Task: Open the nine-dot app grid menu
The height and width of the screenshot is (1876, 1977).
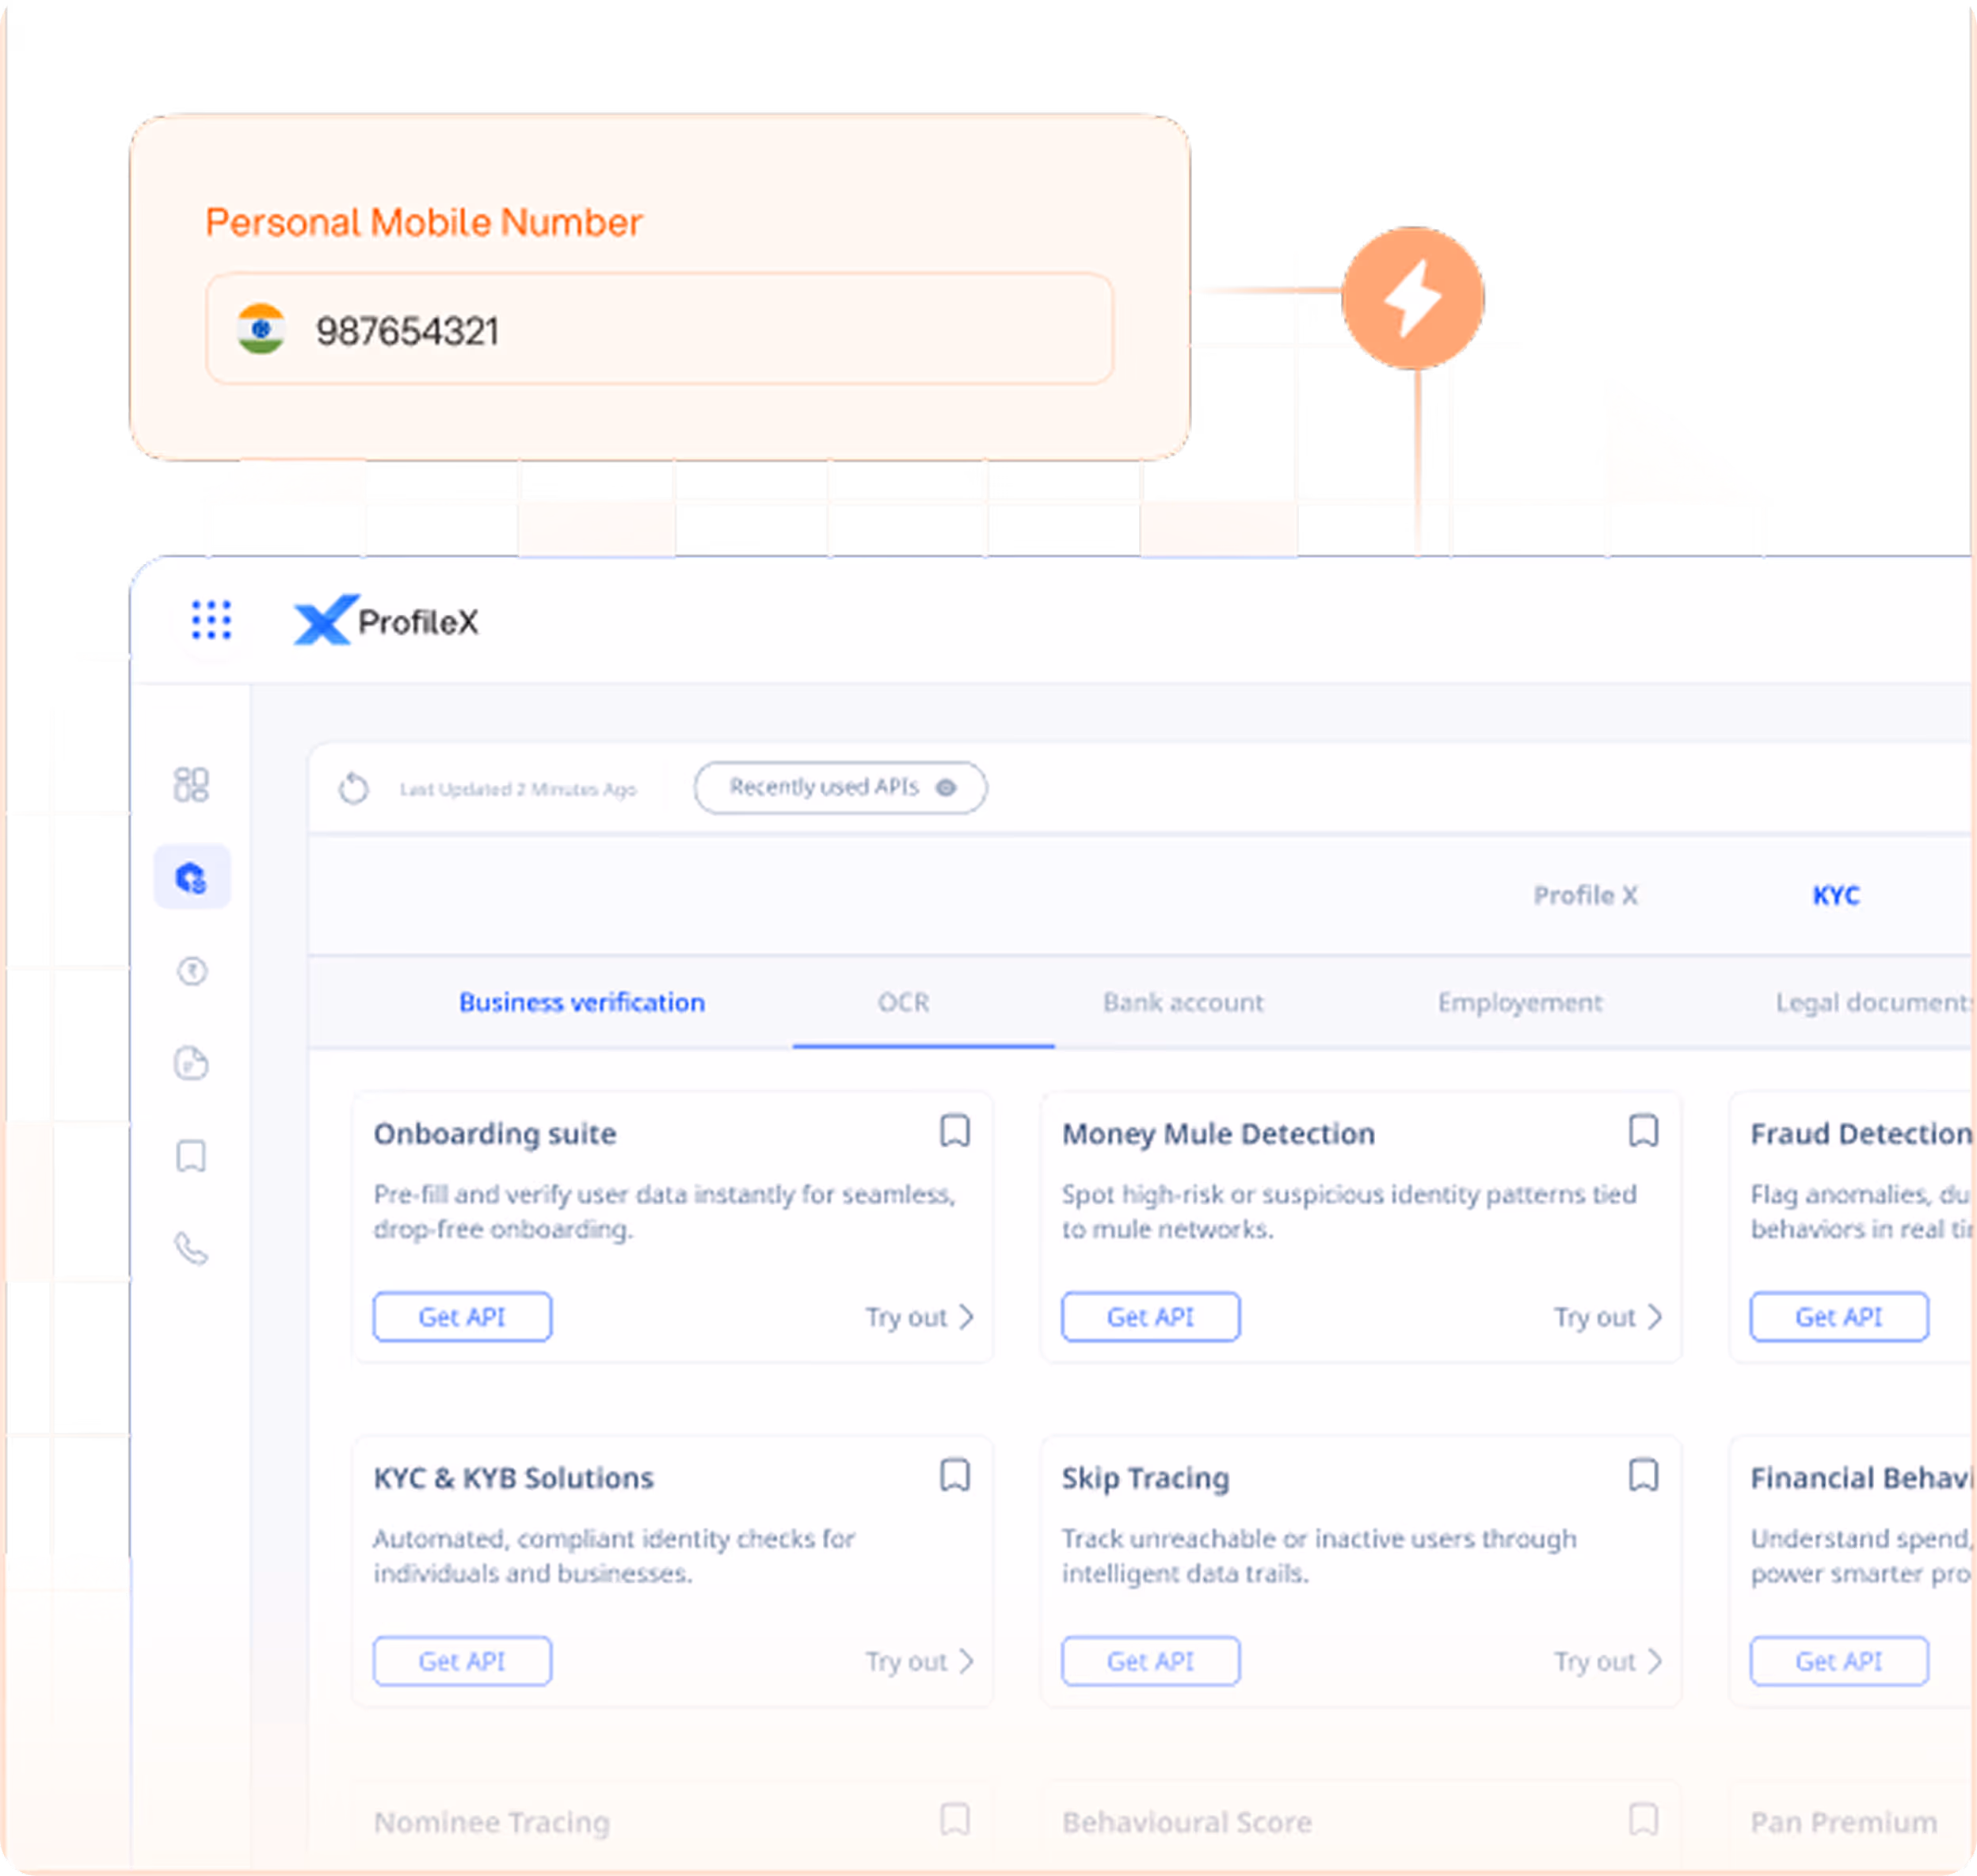Action: tap(211, 620)
